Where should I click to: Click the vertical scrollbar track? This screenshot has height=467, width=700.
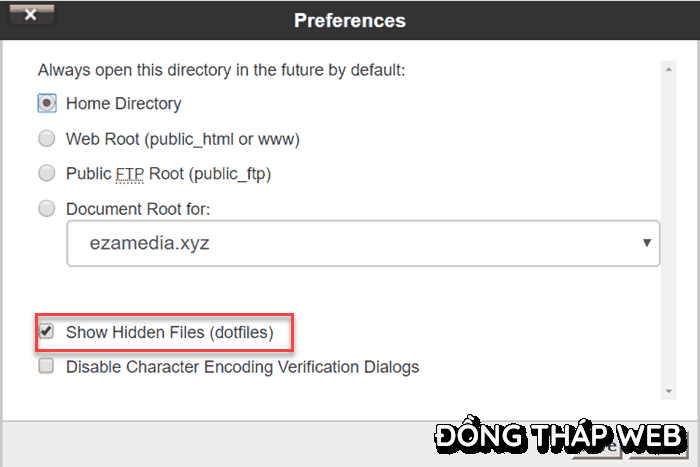(x=668, y=230)
